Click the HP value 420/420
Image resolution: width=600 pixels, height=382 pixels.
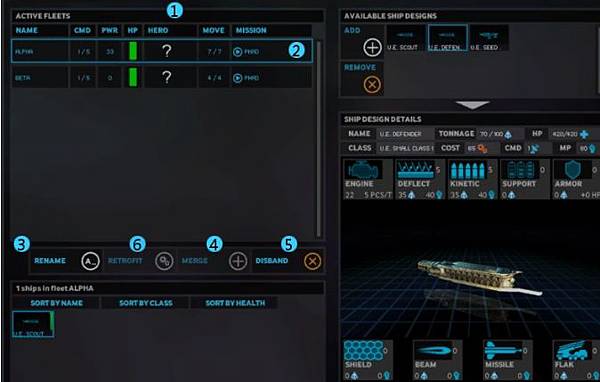click(565, 134)
